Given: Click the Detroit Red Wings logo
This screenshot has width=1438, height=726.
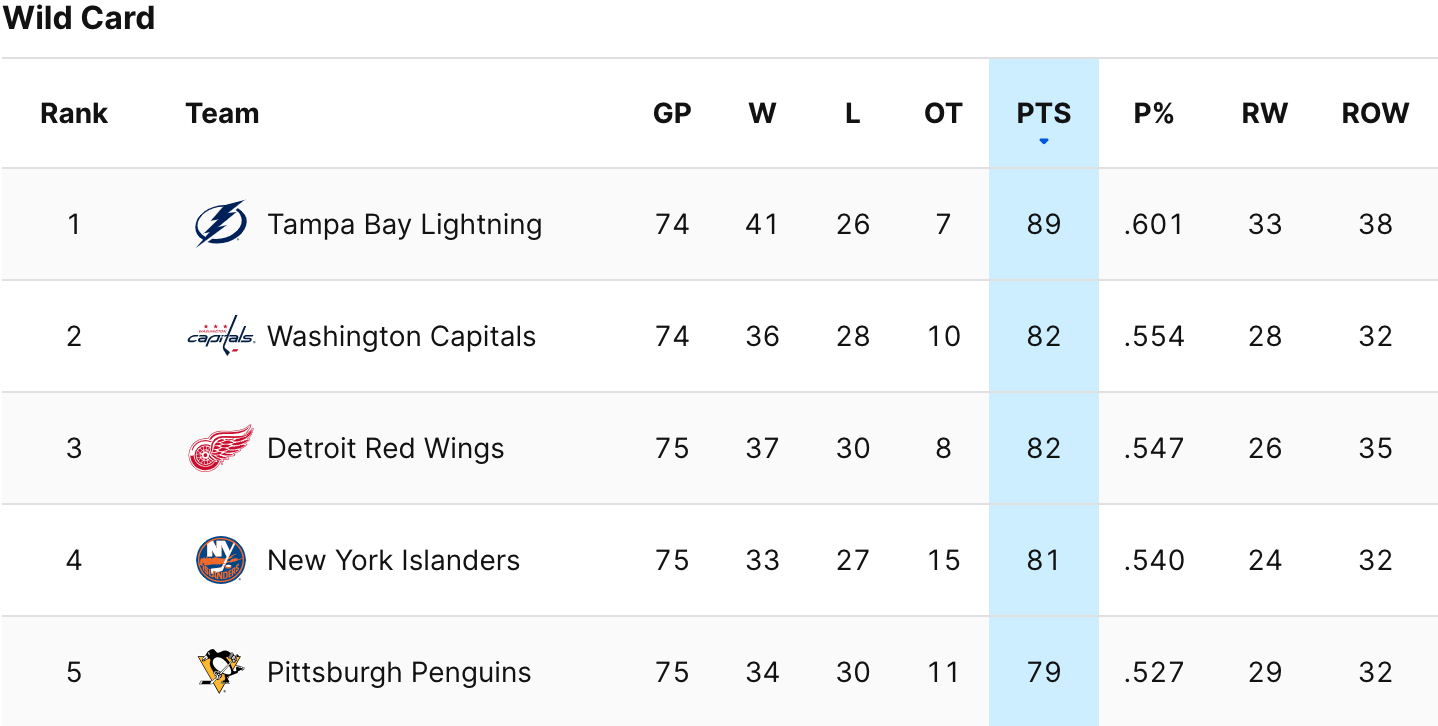Looking at the screenshot, I should point(221,448).
